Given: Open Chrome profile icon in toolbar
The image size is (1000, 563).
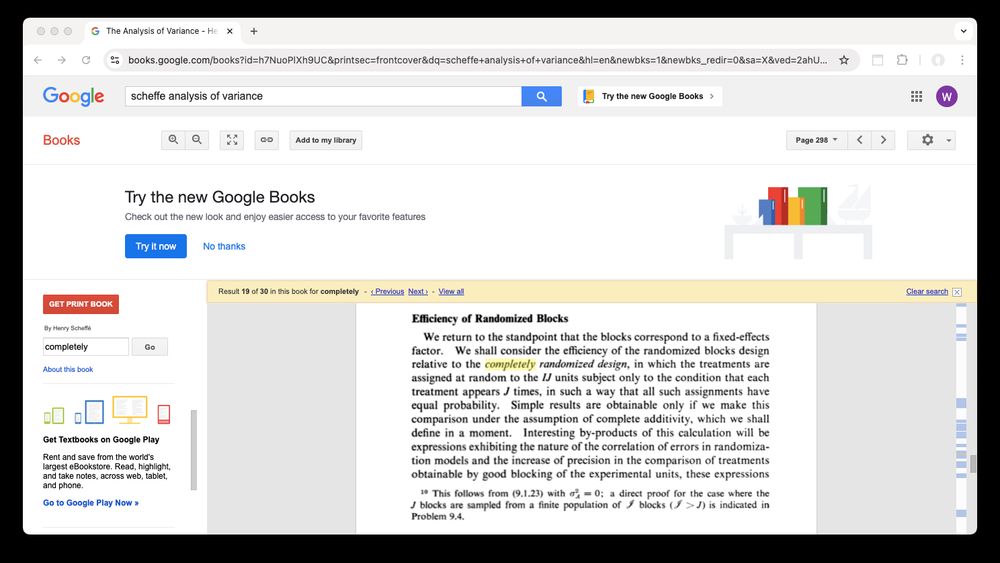Looking at the screenshot, I should click(938, 60).
